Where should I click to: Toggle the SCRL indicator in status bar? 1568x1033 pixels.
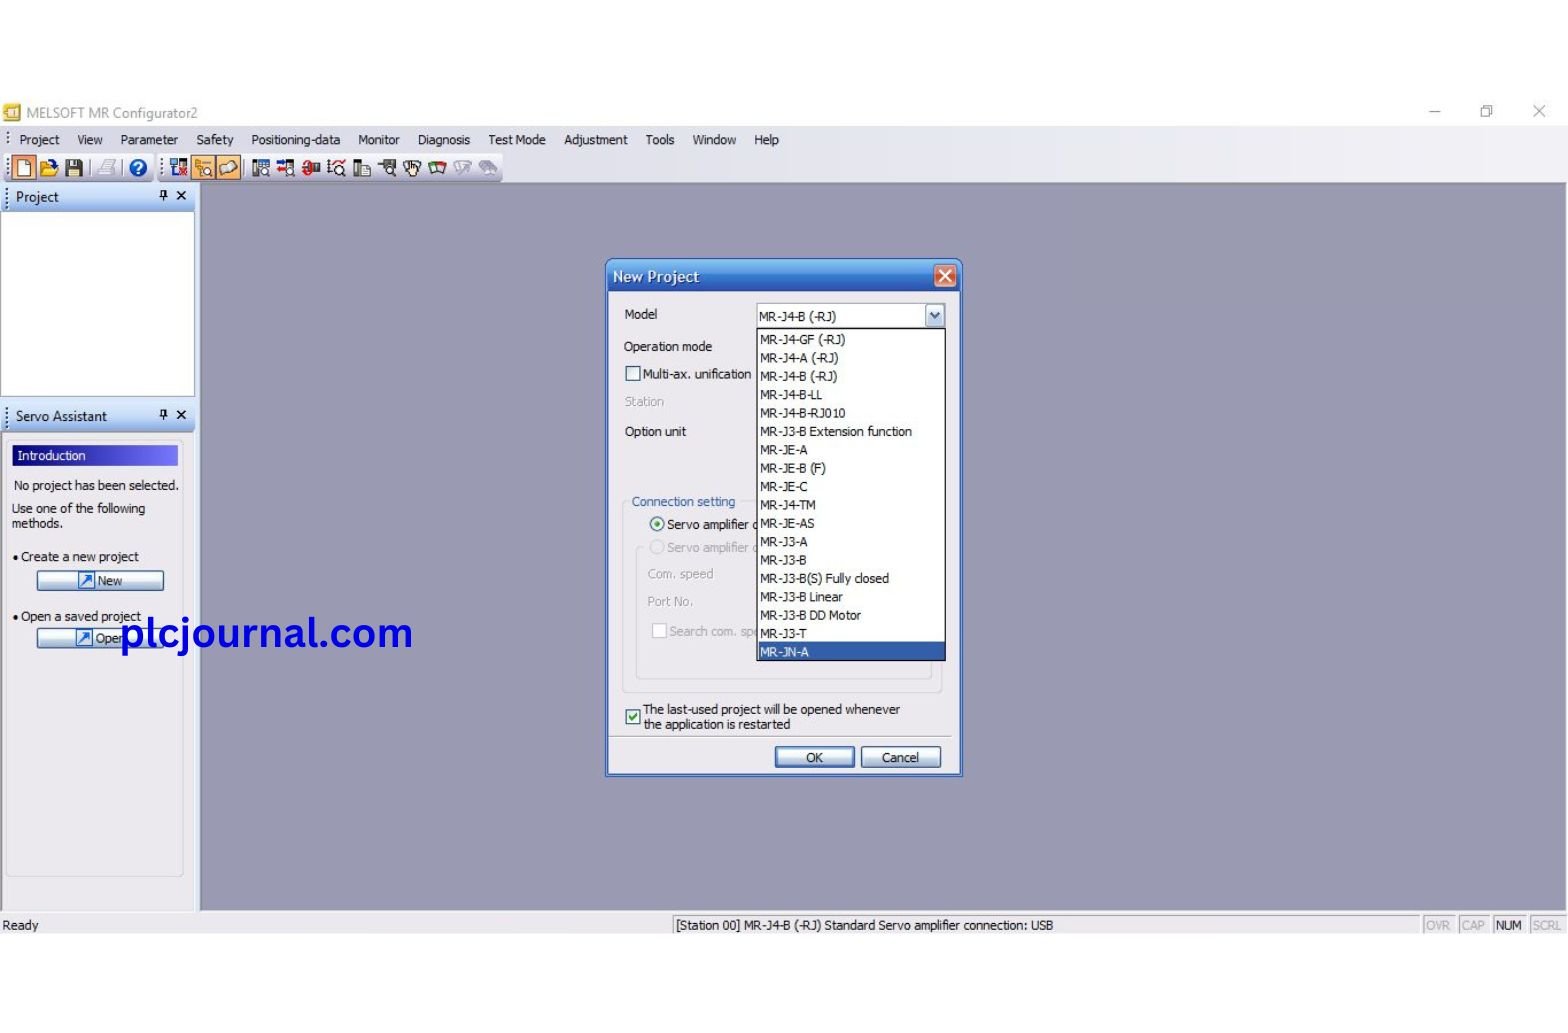pos(1546,925)
